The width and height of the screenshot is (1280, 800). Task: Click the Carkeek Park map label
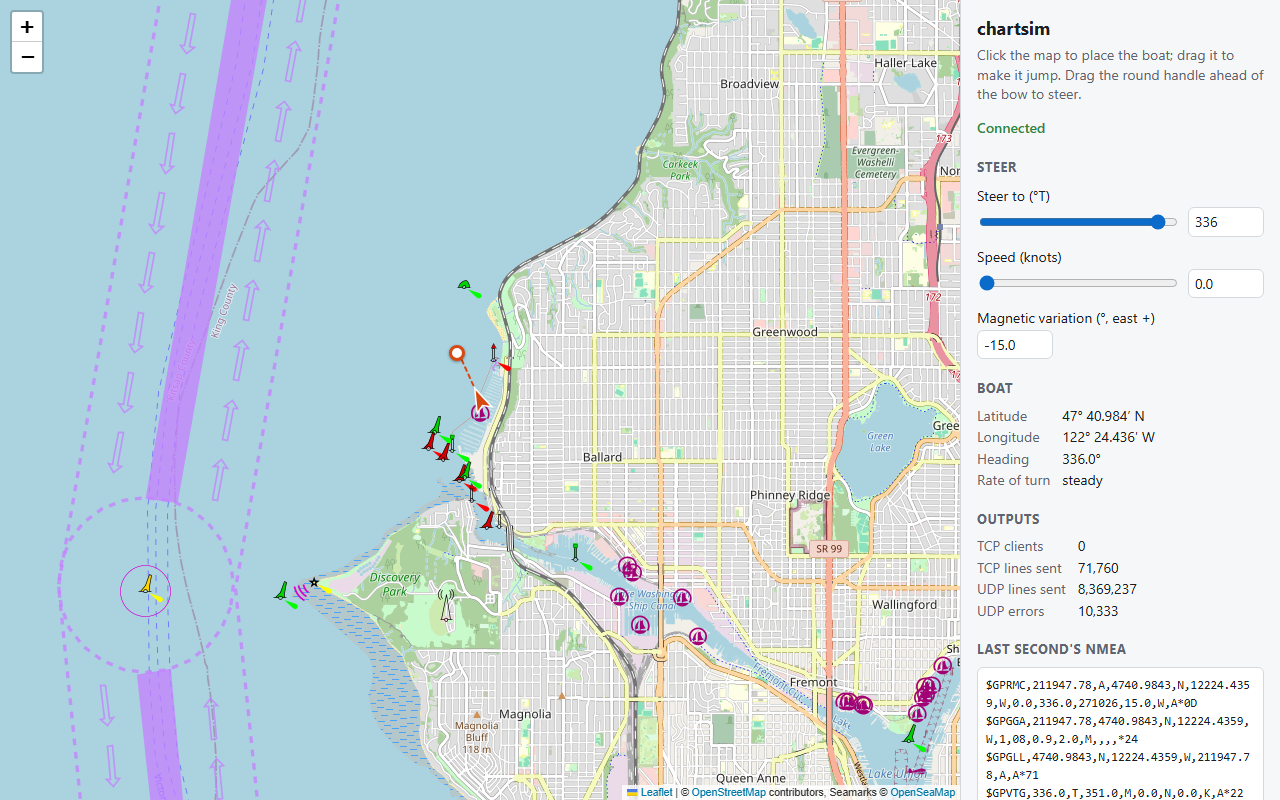(x=680, y=169)
